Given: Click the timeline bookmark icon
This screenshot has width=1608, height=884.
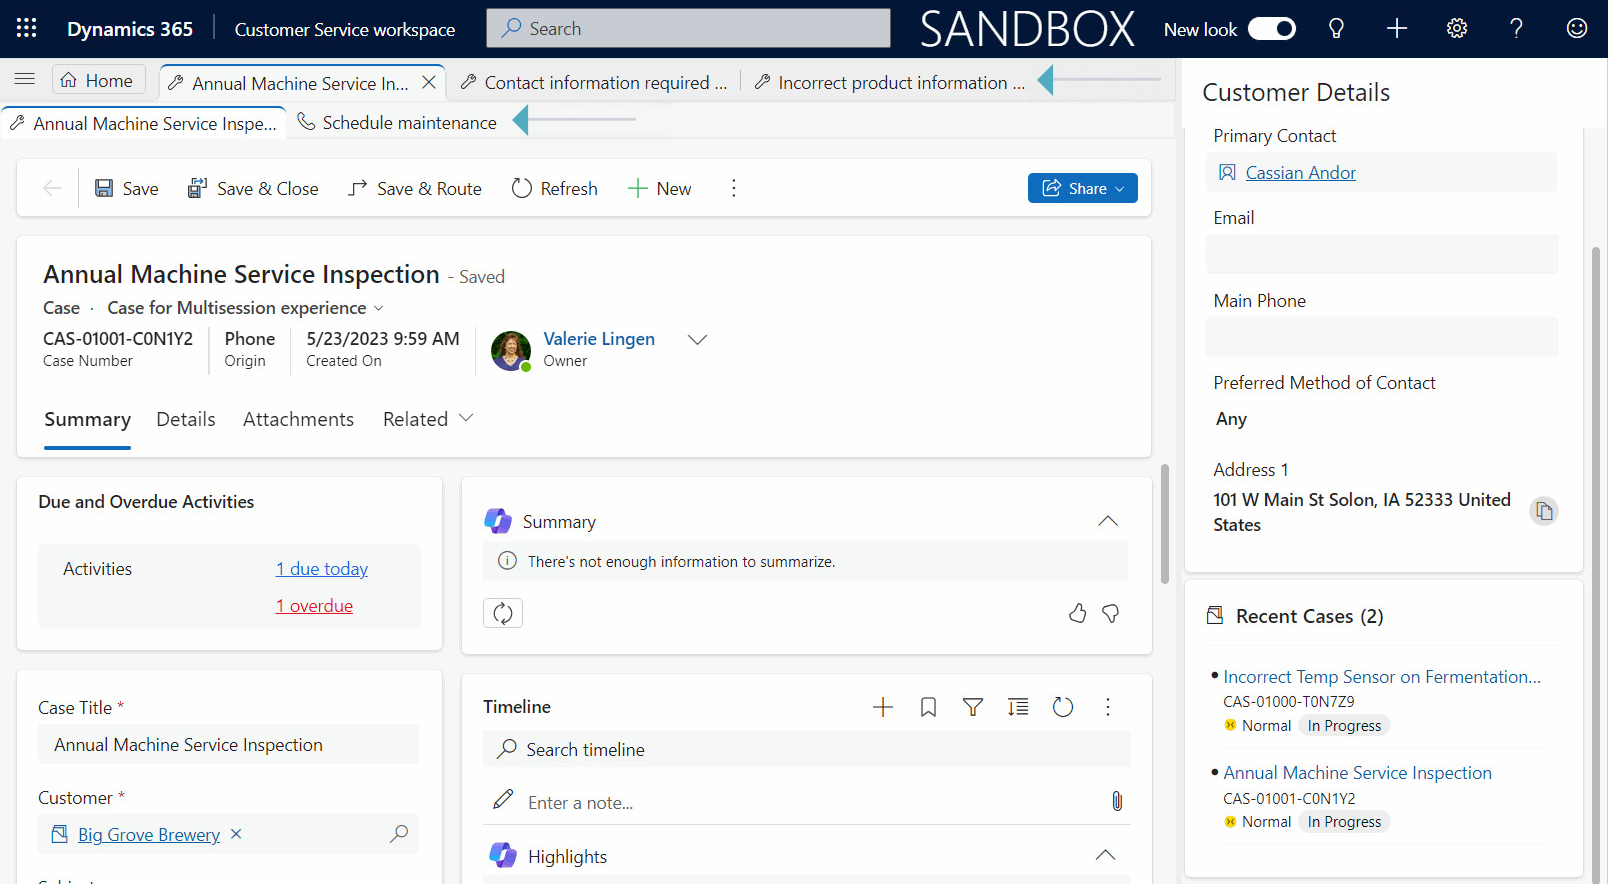Looking at the screenshot, I should pos(928,707).
